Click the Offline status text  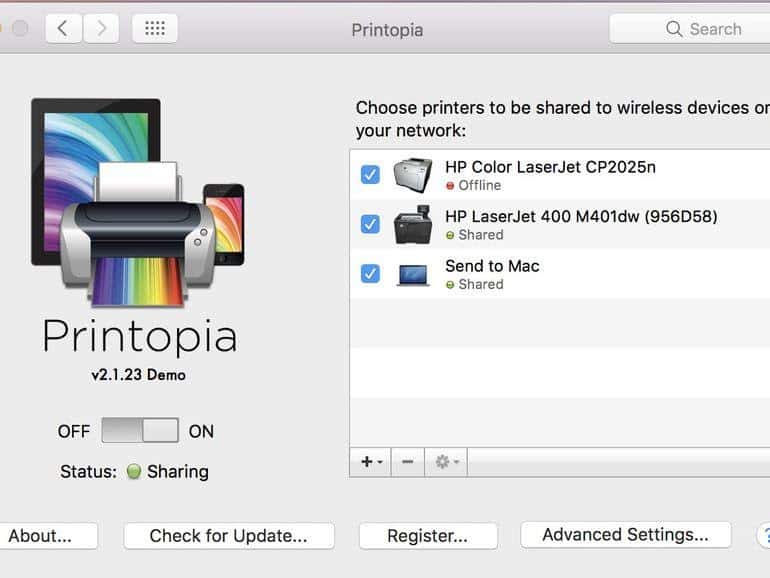(480, 186)
